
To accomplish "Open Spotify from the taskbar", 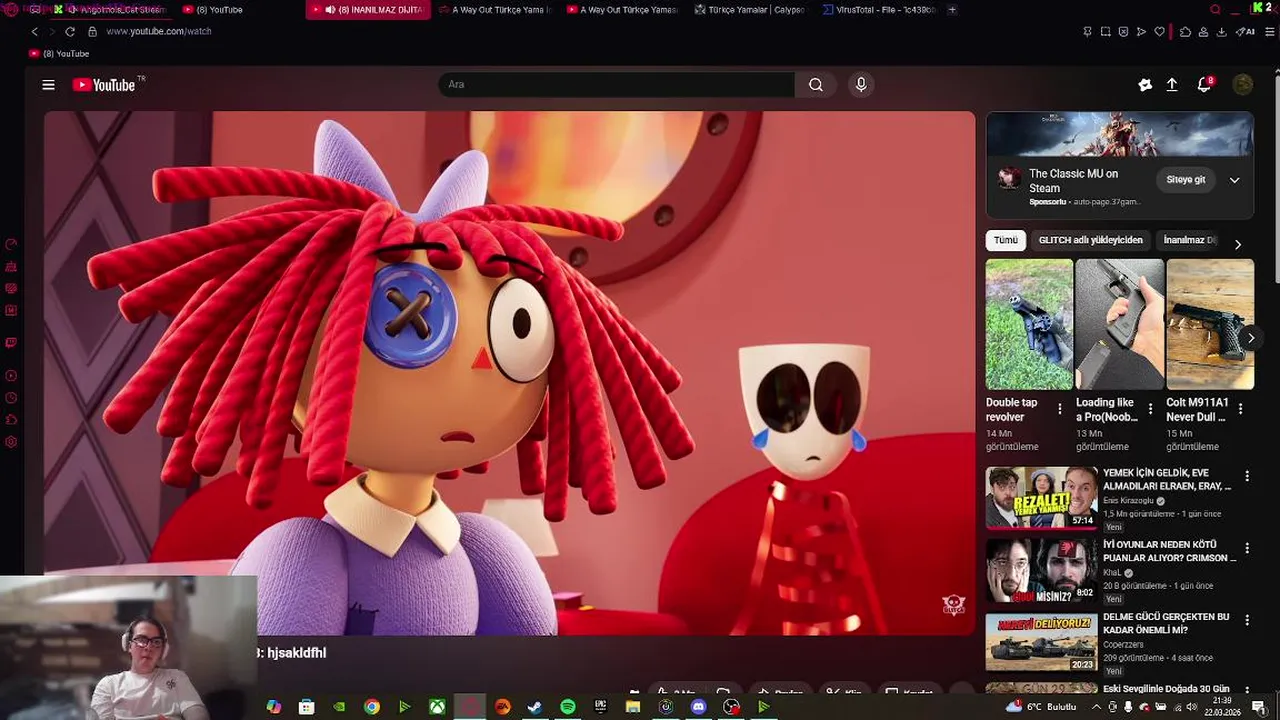I will pos(568,707).
